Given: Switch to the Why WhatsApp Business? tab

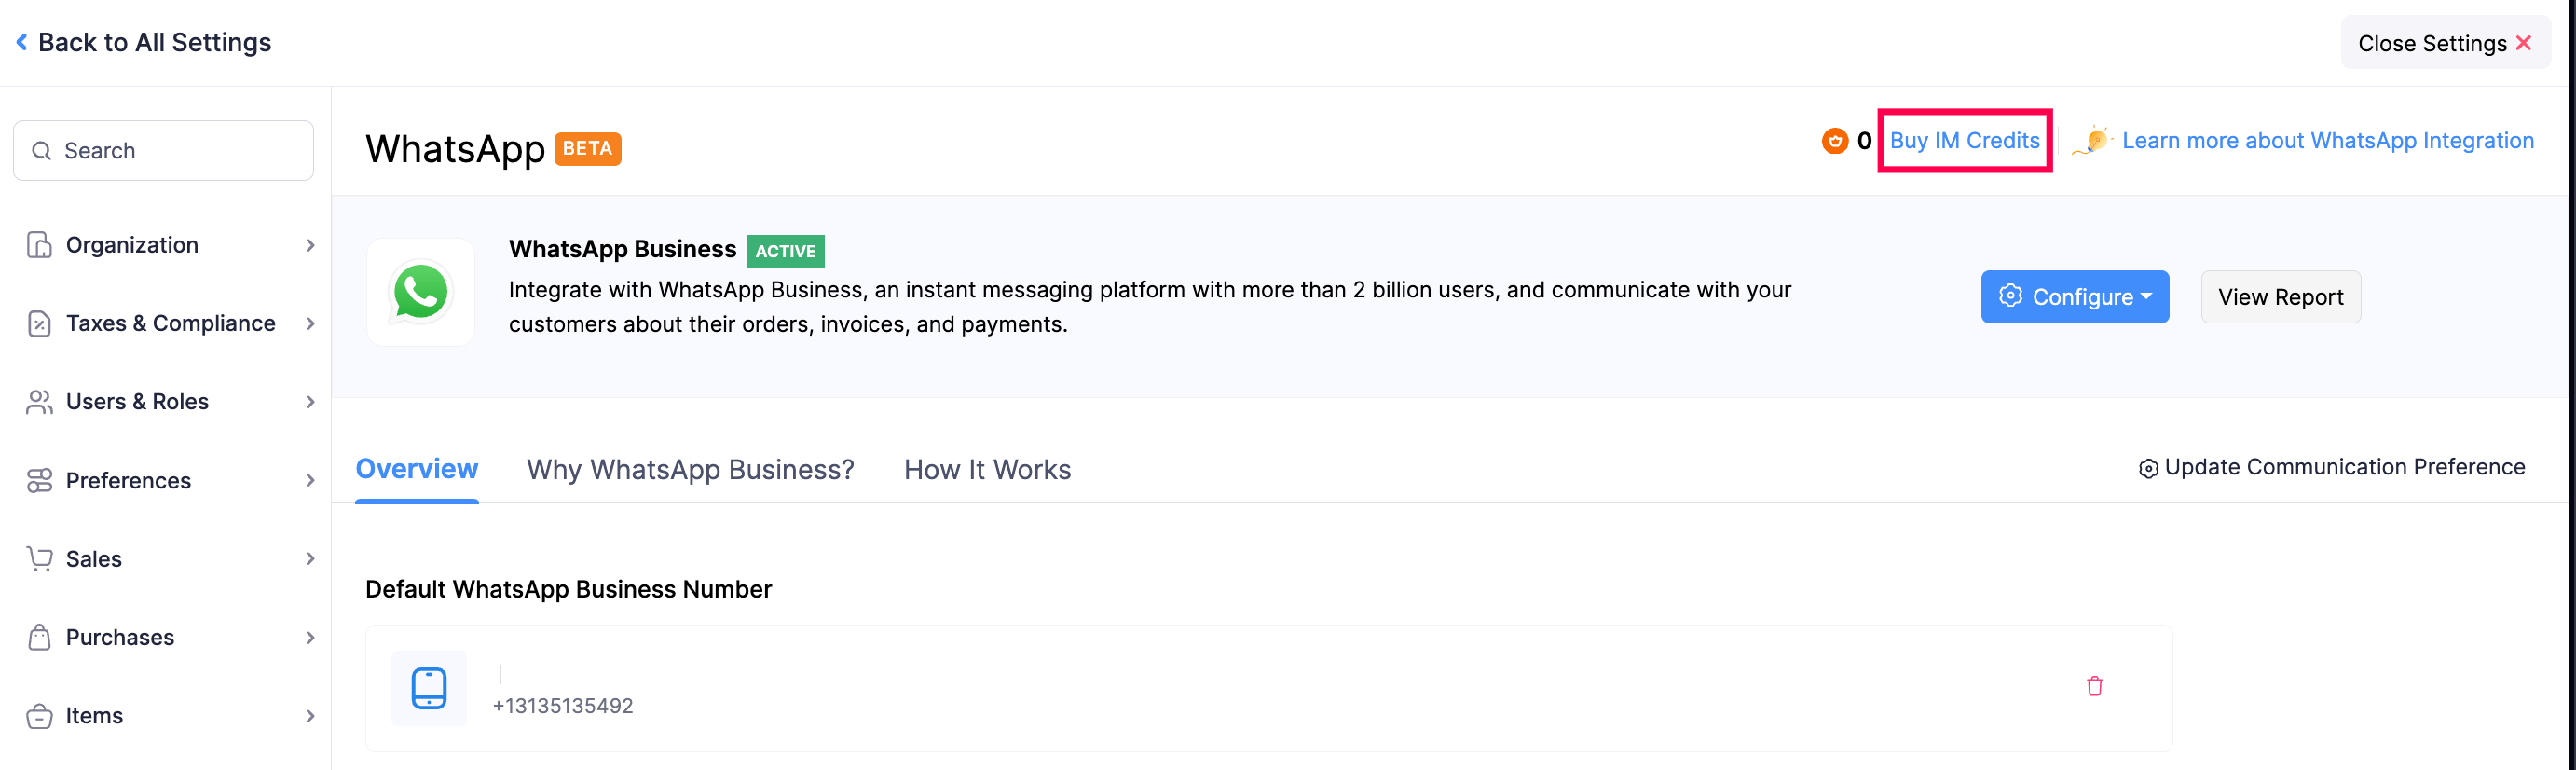Looking at the screenshot, I should point(690,469).
